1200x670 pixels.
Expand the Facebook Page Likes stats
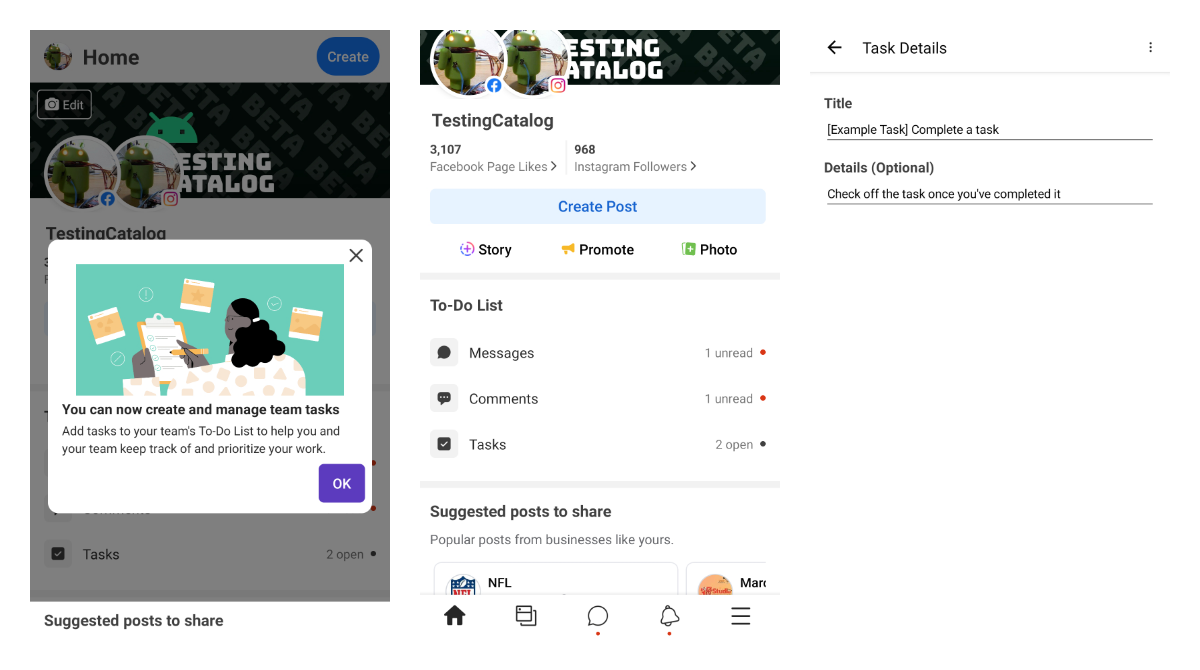click(491, 158)
